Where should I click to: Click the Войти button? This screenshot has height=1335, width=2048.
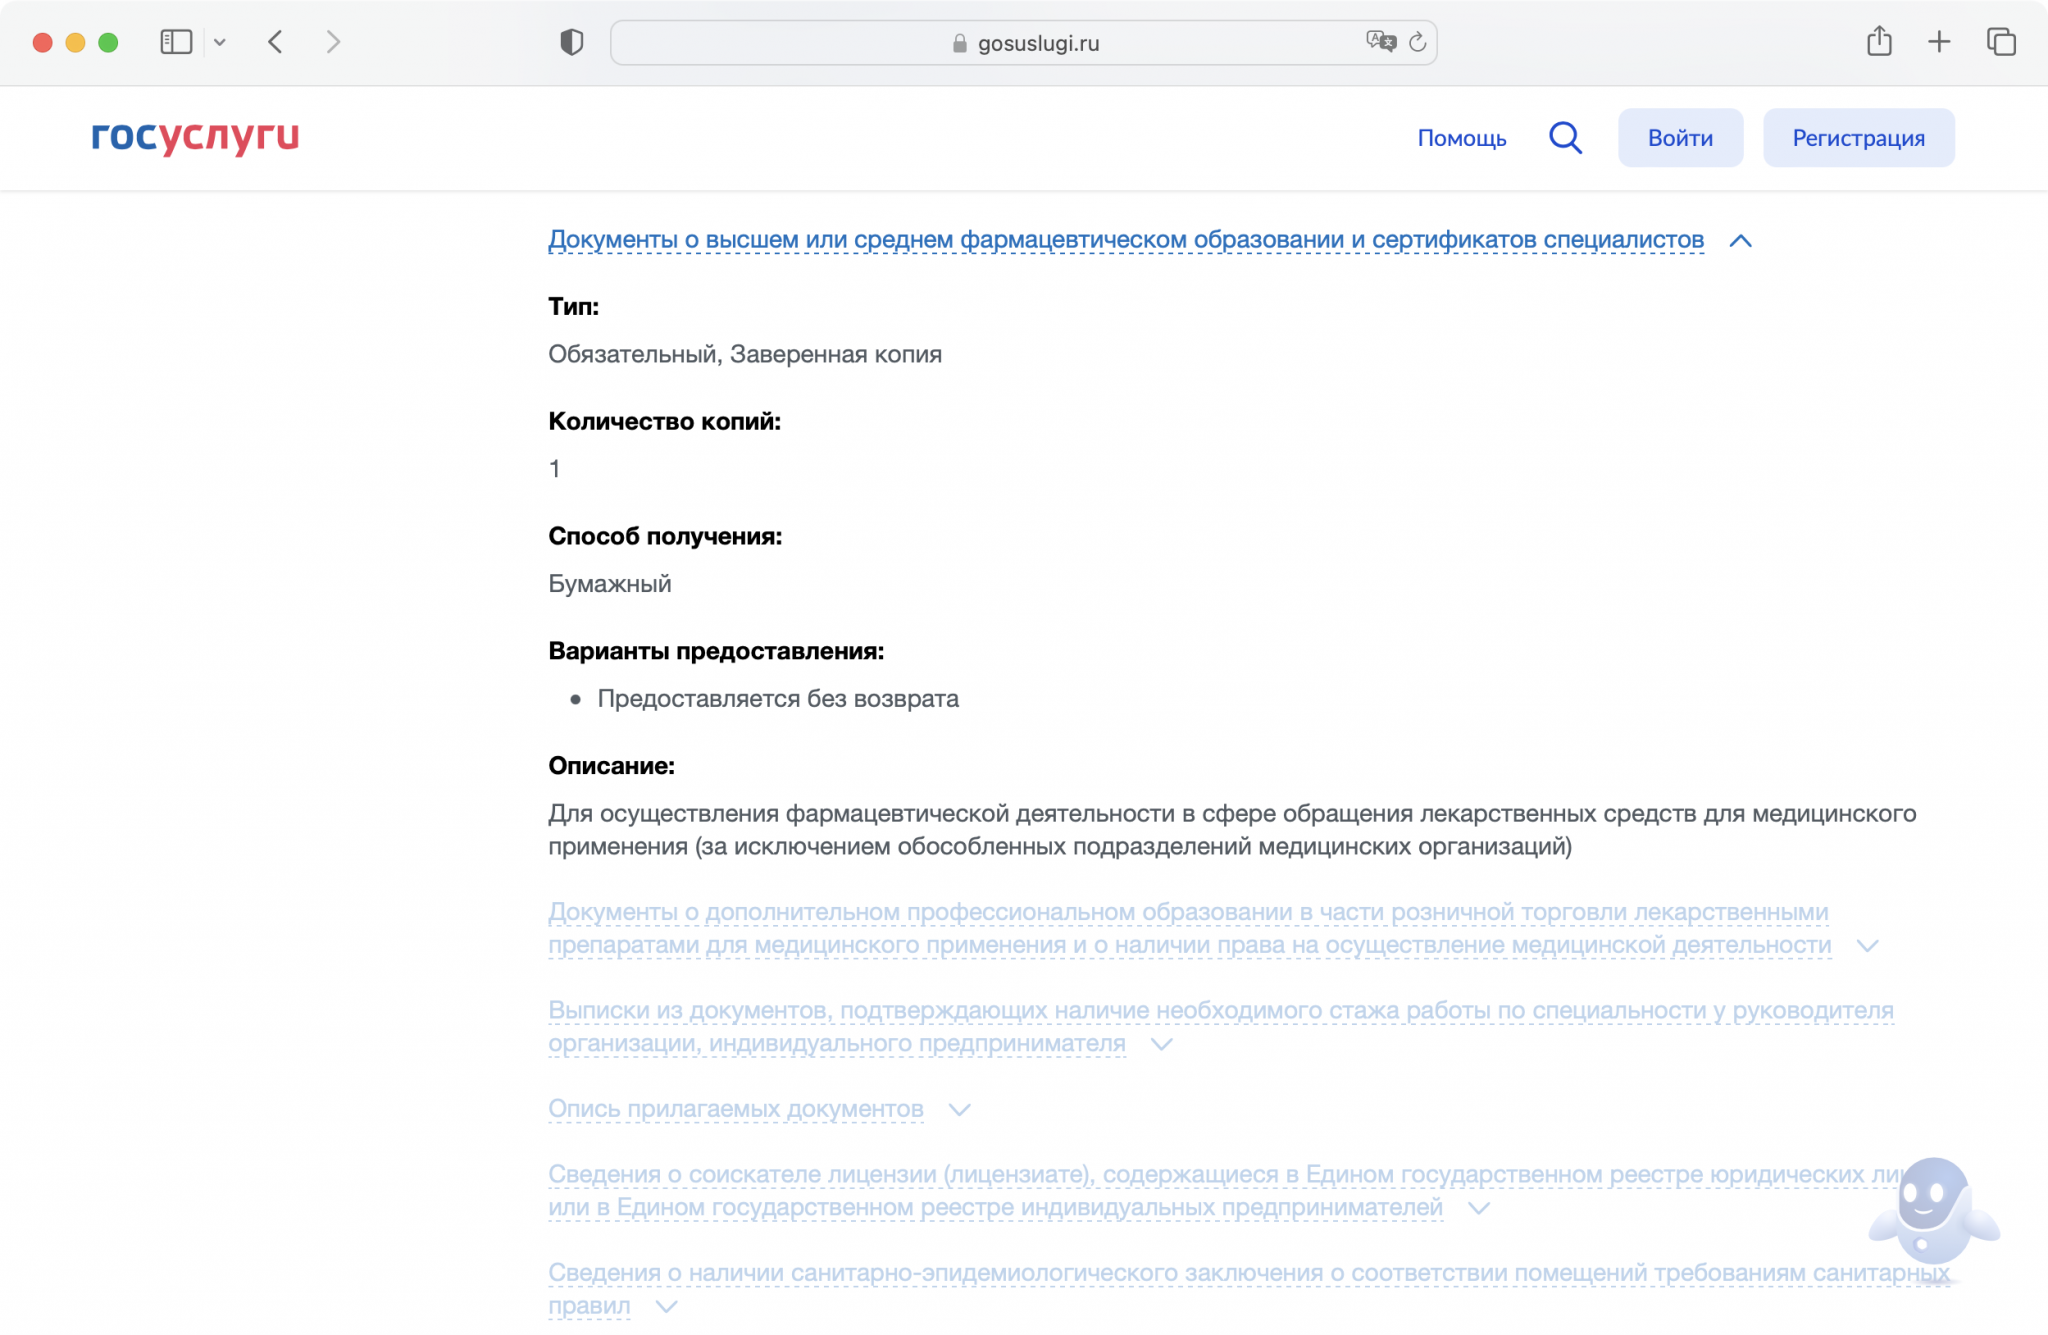[1680, 138]
